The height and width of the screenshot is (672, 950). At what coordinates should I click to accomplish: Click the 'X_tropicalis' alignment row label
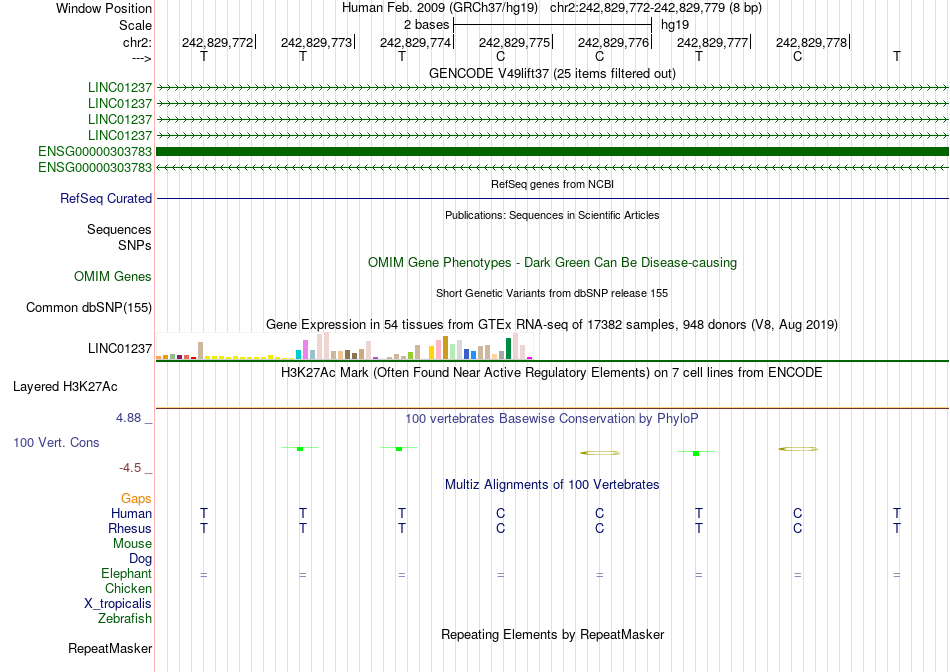[x=118, y=604]
